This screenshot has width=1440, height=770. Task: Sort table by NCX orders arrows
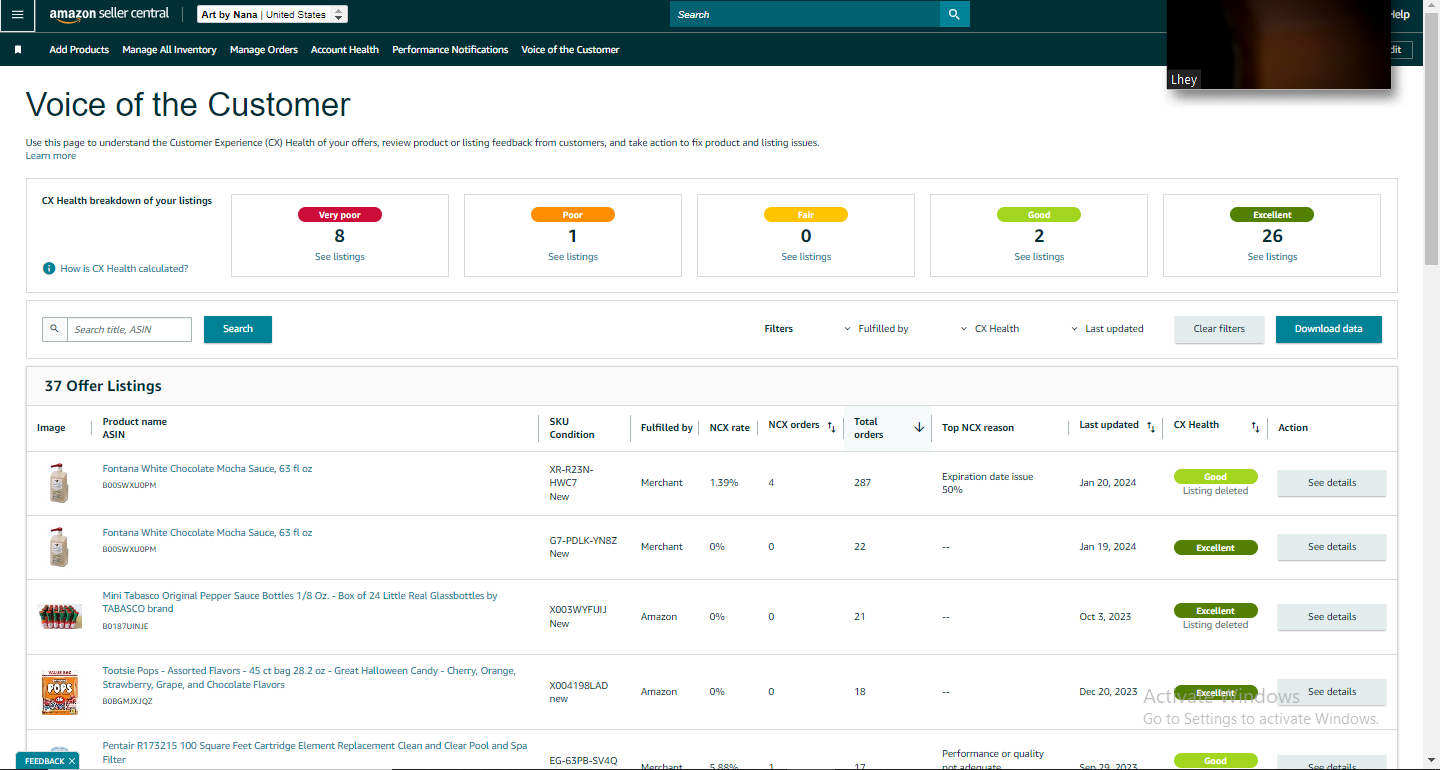tap(831, 427)
